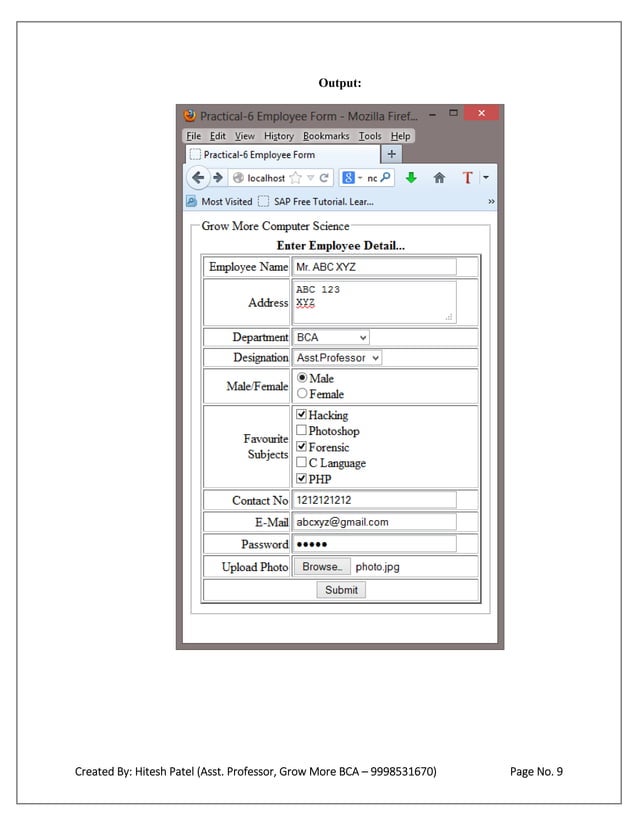The image size is (638, 826).
Task: Click the Grow More Computer Science legend
Action: coord(276,226)
